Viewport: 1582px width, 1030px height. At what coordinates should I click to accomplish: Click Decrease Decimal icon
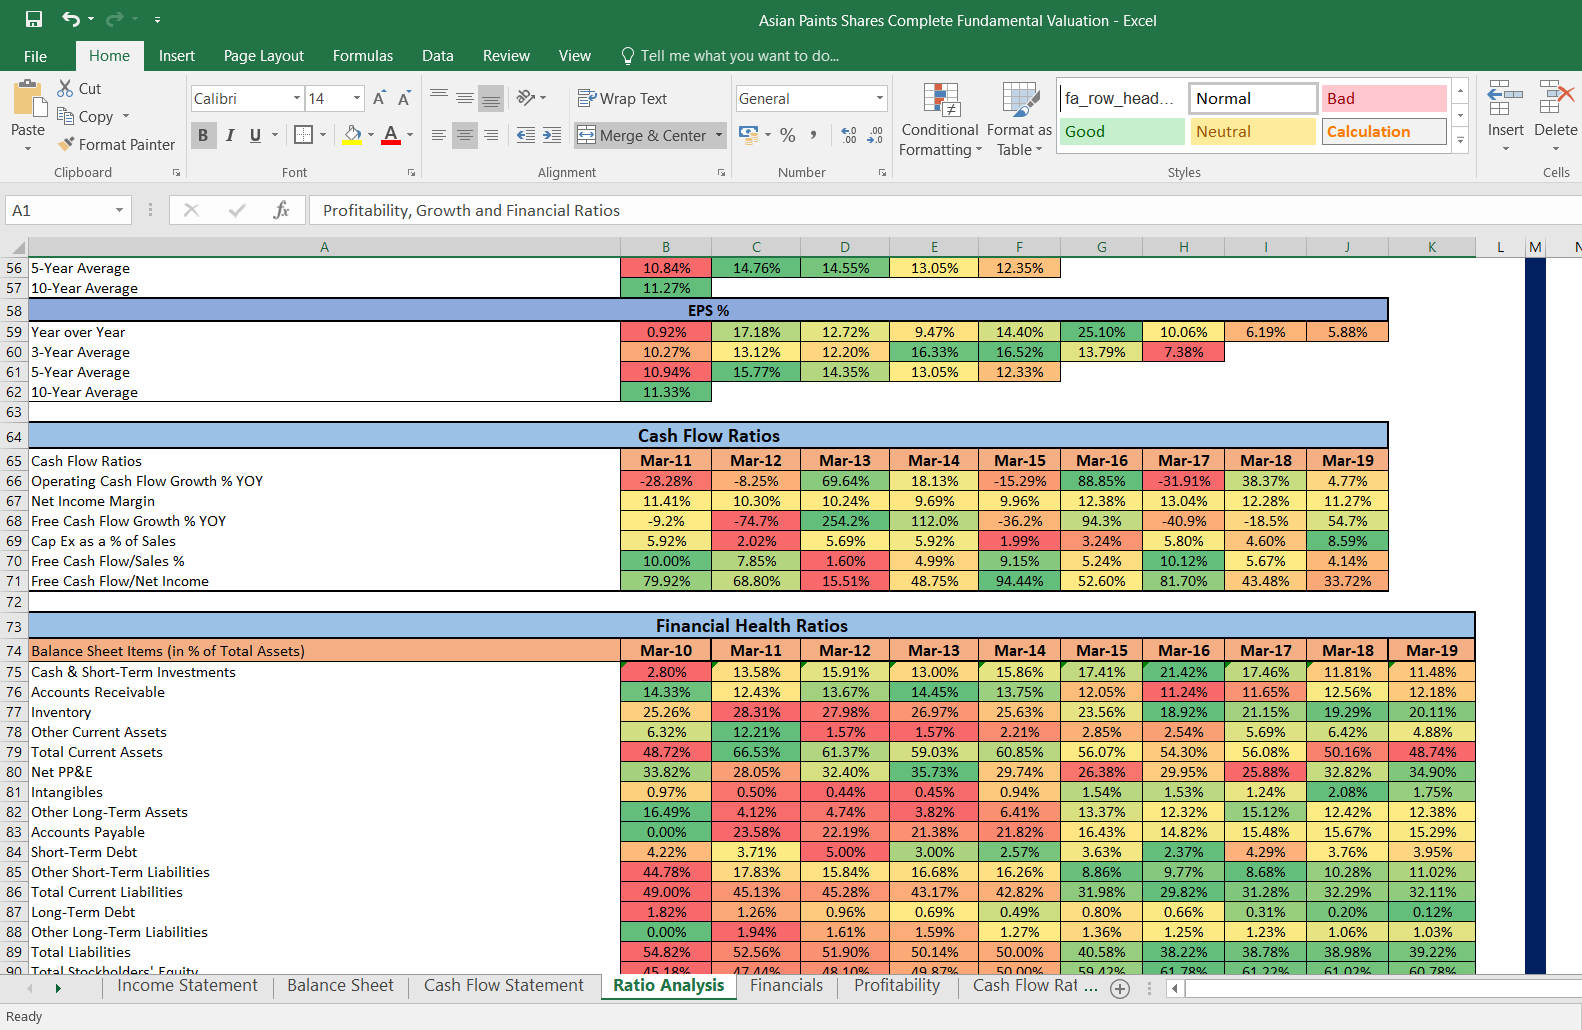pos(875,135)
